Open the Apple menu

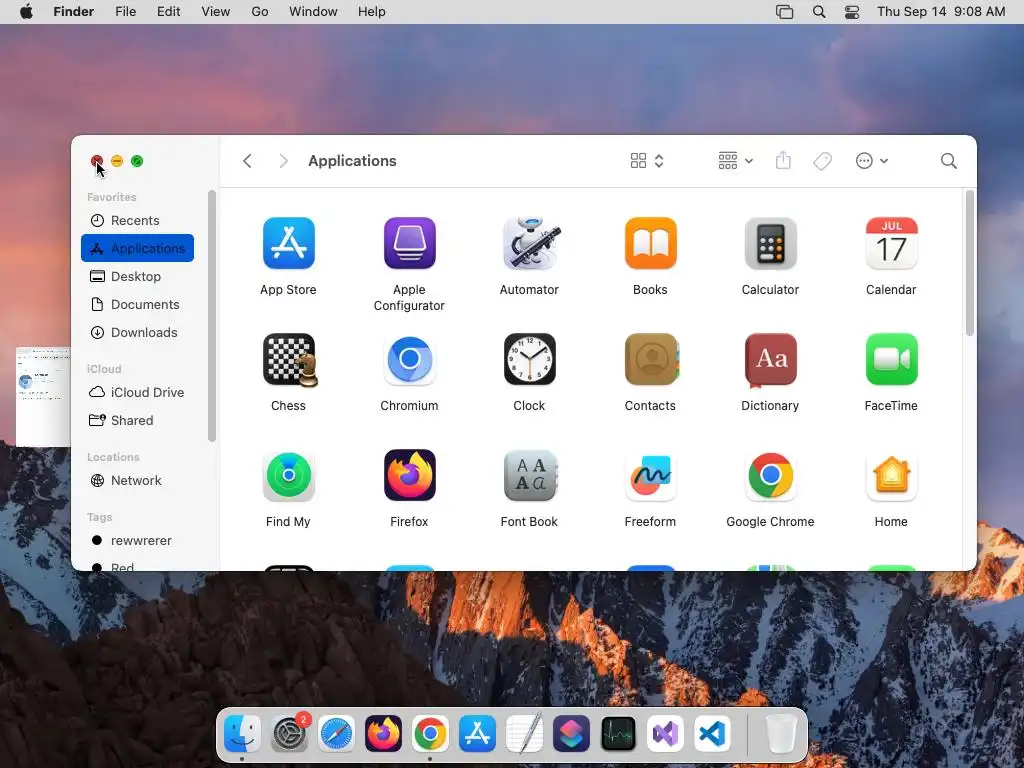click(x=26, y=12)
